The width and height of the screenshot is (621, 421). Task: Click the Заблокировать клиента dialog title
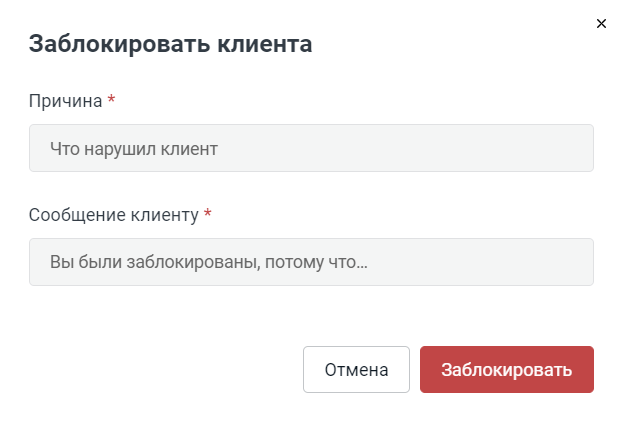pyautogui.click(x=170, y=44)
